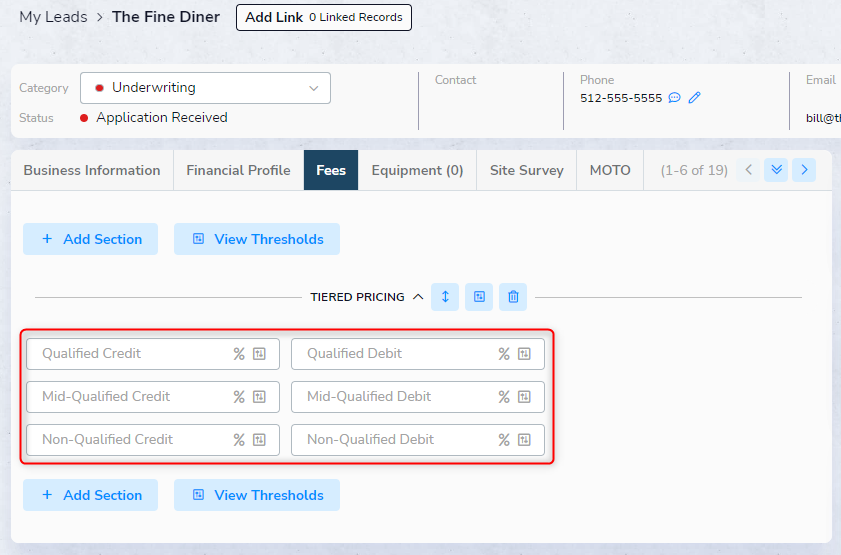
Task: Collapse the Tiered Pricing section chevron
Action: point(418,297)
